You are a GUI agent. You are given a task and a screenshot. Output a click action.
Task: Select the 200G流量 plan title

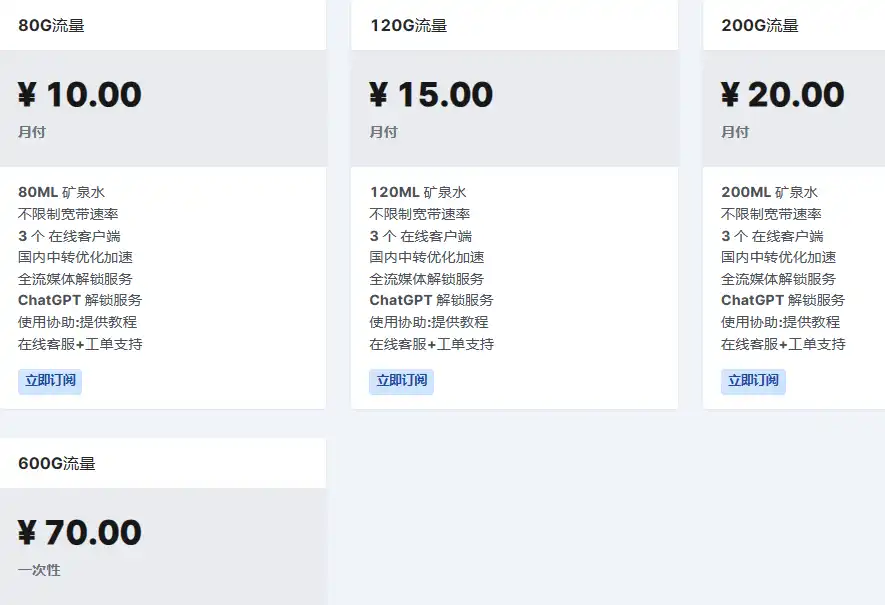760,26
